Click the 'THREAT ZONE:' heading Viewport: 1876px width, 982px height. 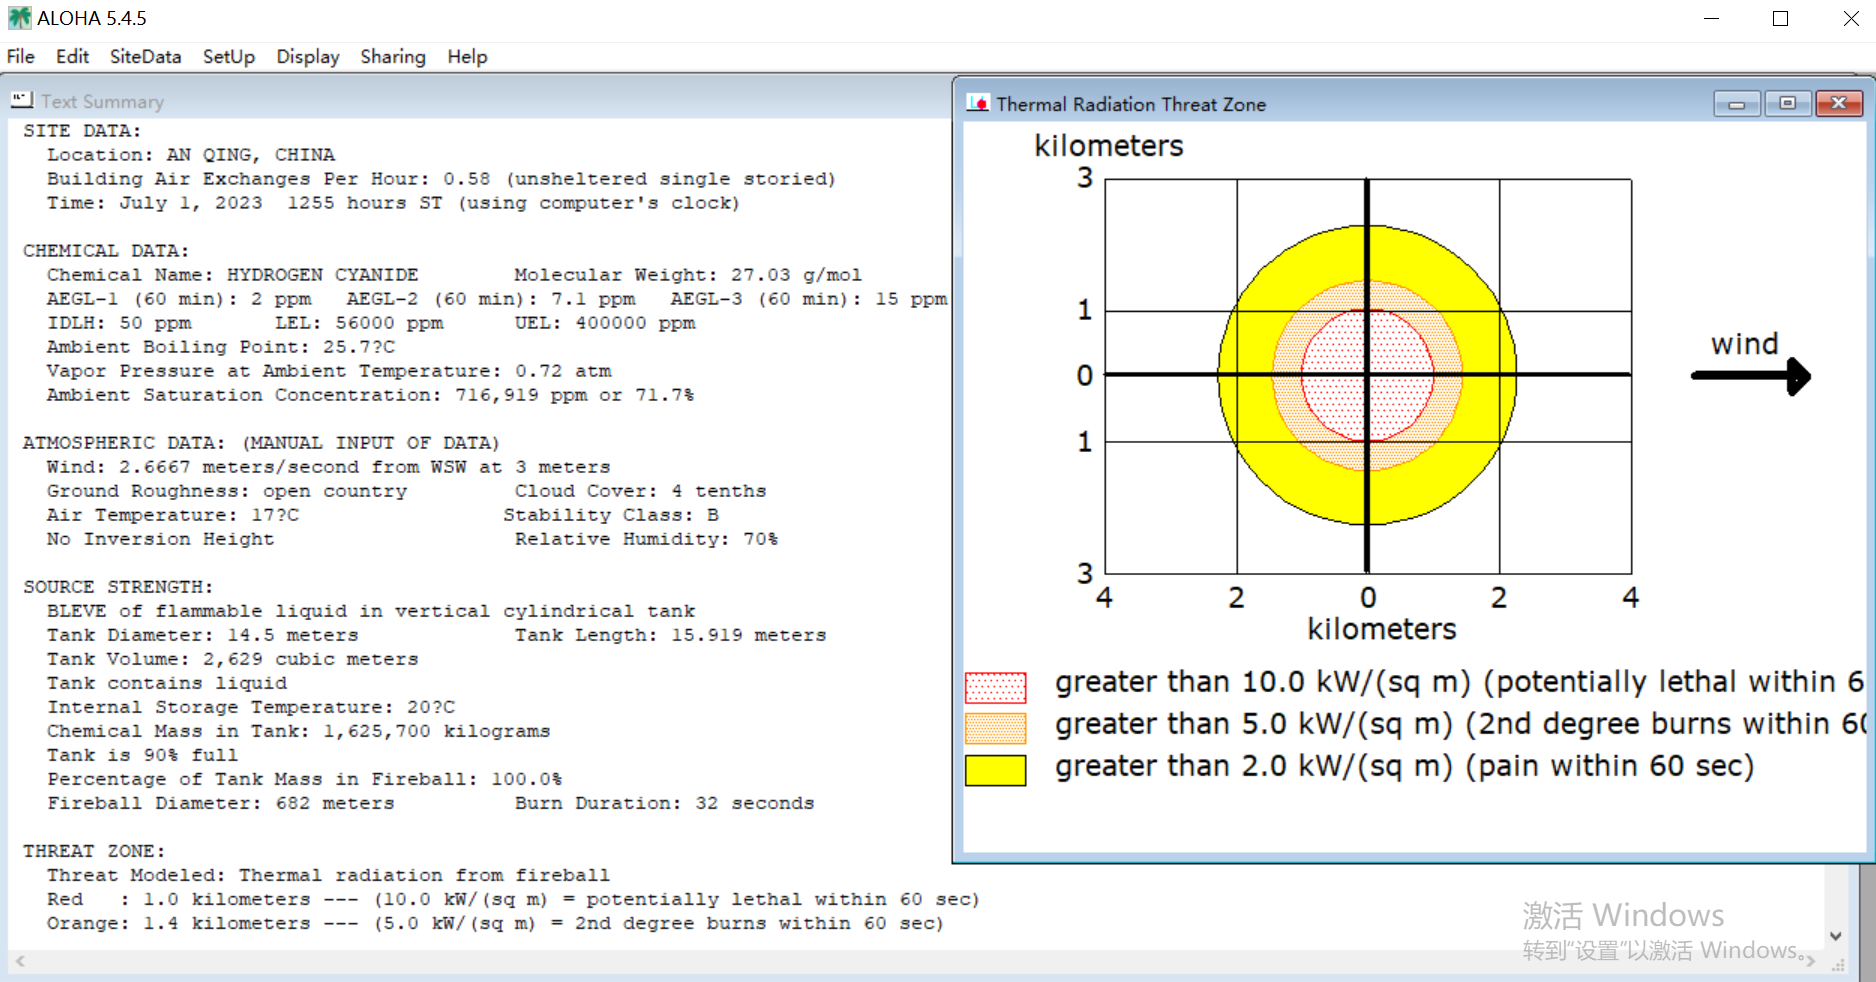coord(94,851)
